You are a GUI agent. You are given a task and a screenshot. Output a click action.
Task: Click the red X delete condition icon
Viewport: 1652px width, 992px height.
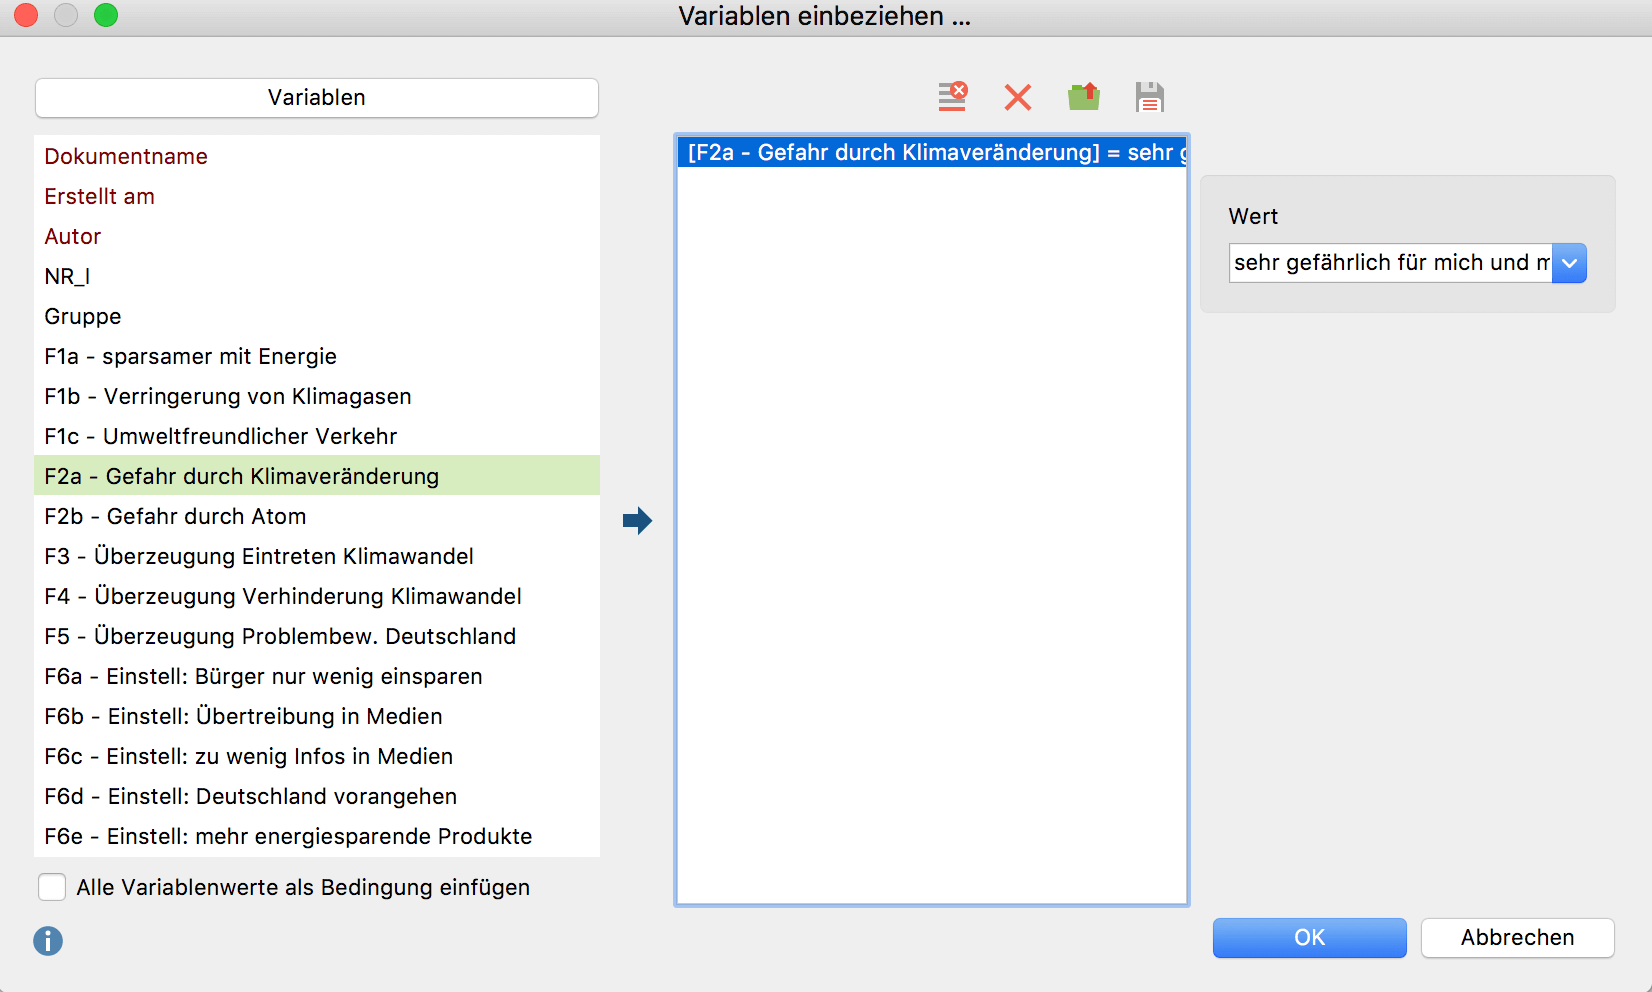1018,97
